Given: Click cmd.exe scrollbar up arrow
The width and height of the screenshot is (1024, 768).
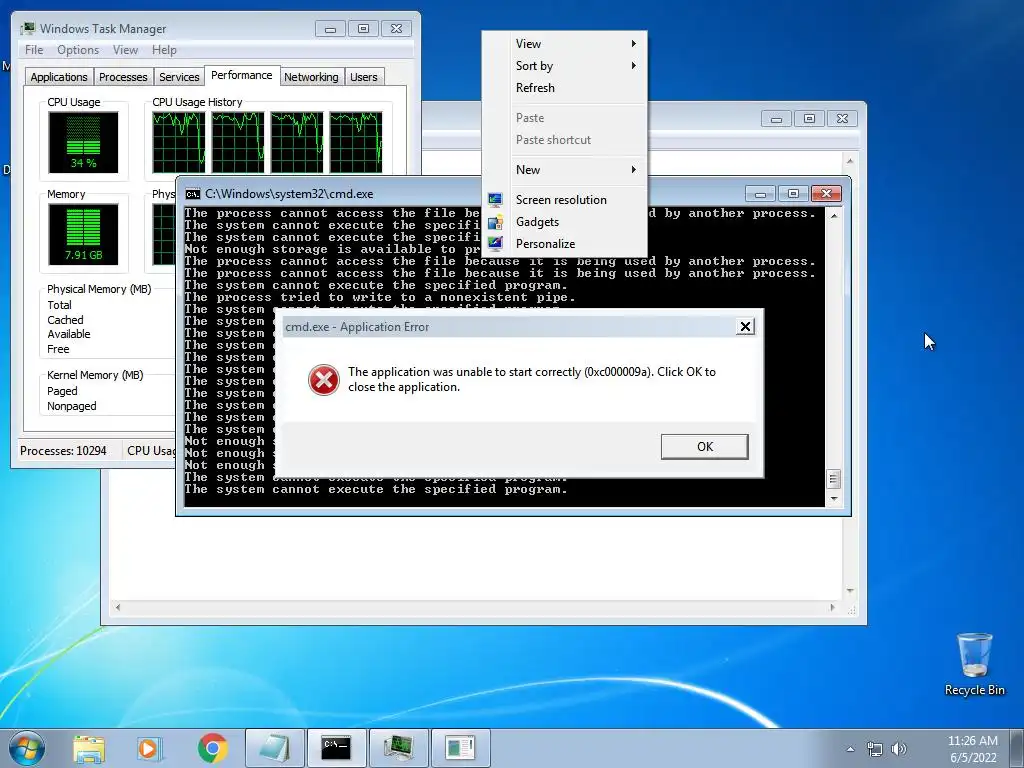Looking at the screenshot, I should tap(834, 216).
